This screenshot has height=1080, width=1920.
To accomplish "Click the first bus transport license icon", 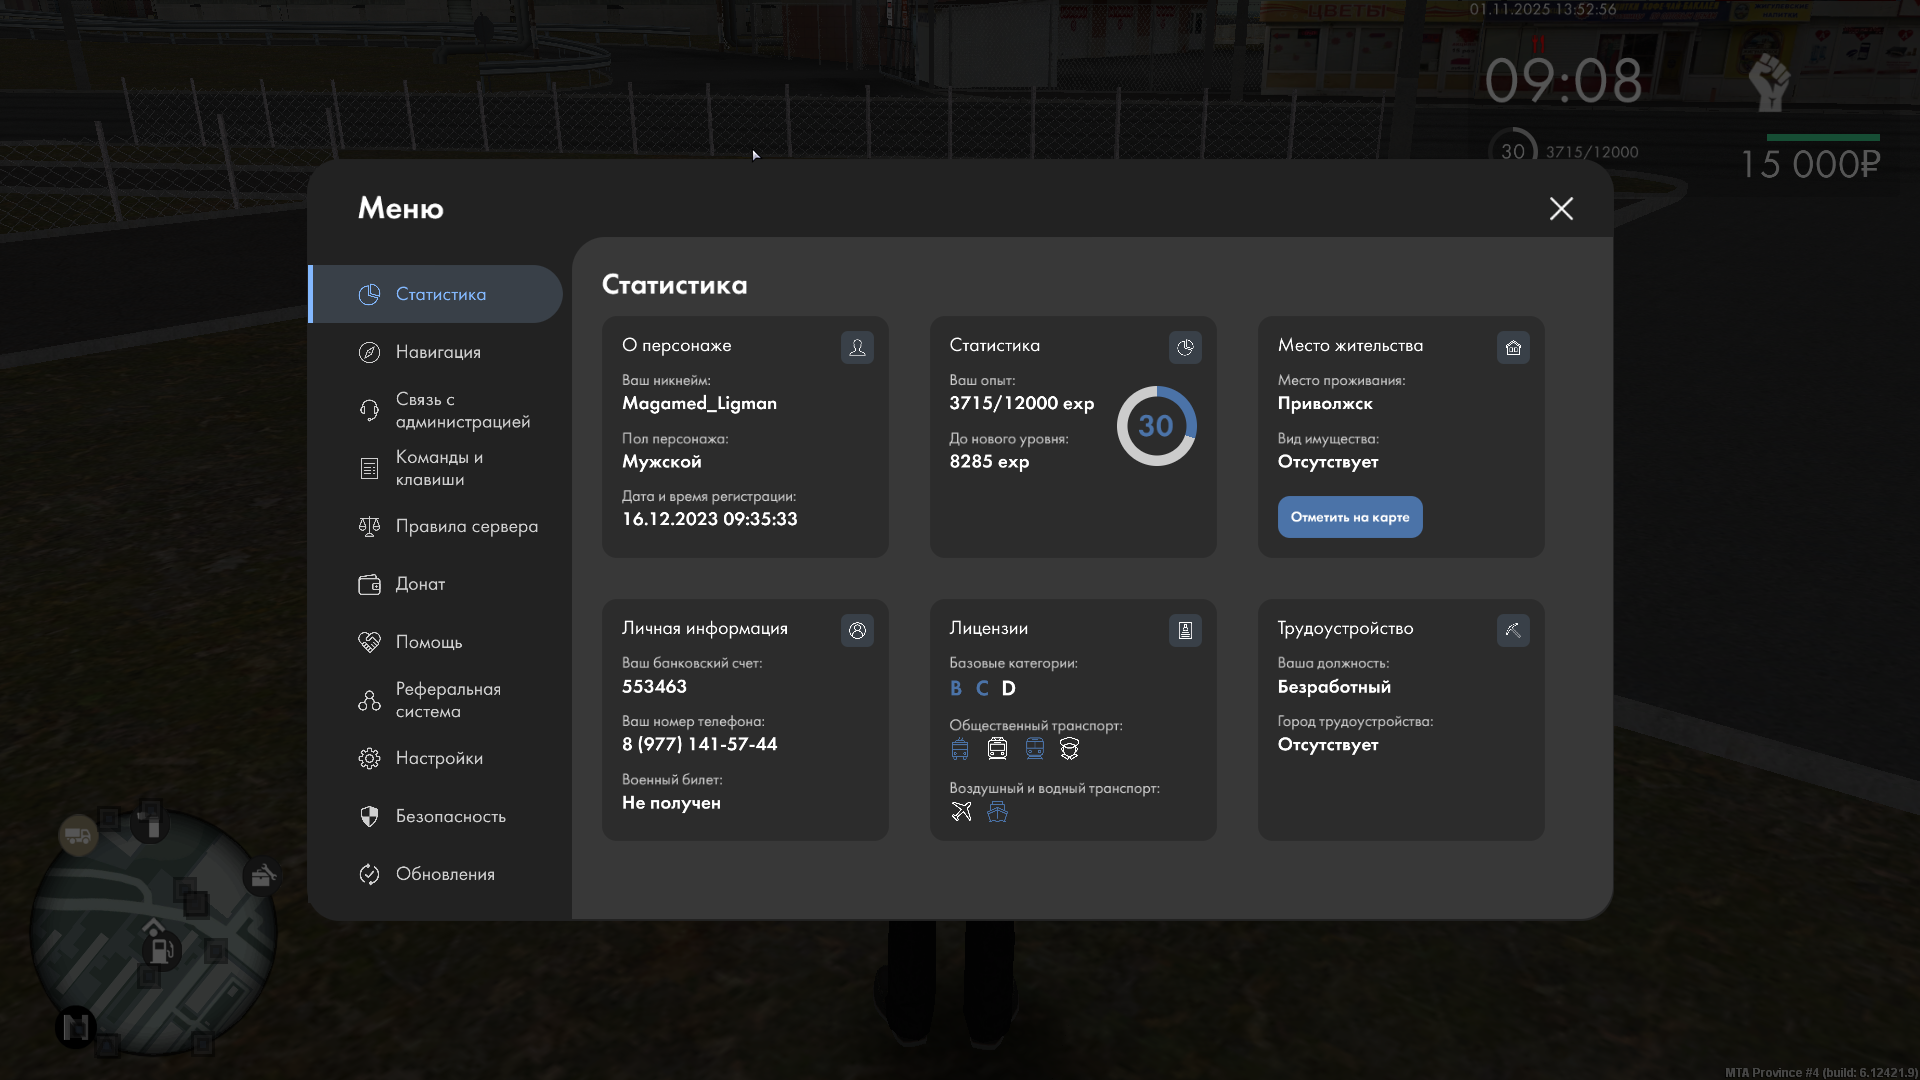I will (960, 749).
